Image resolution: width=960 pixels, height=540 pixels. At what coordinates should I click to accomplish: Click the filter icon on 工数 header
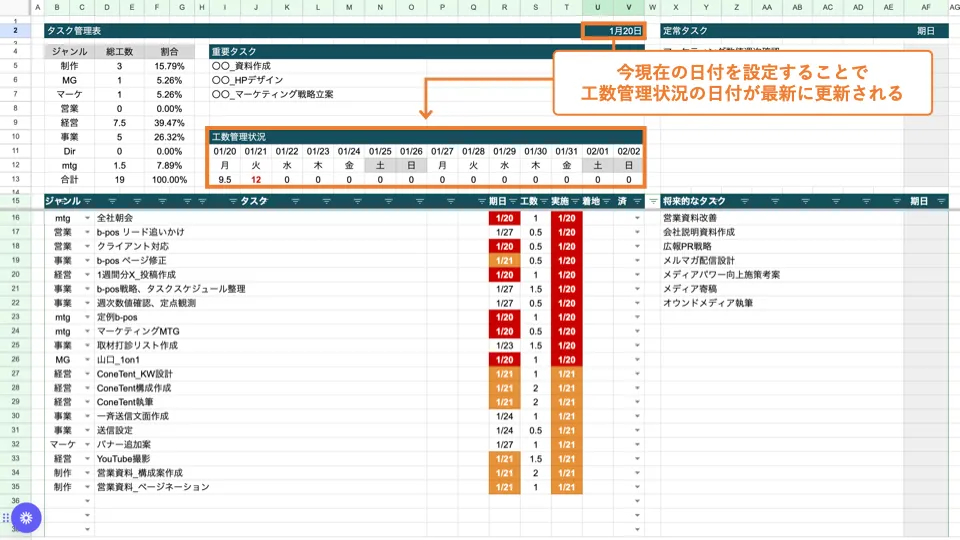[544, 202]
